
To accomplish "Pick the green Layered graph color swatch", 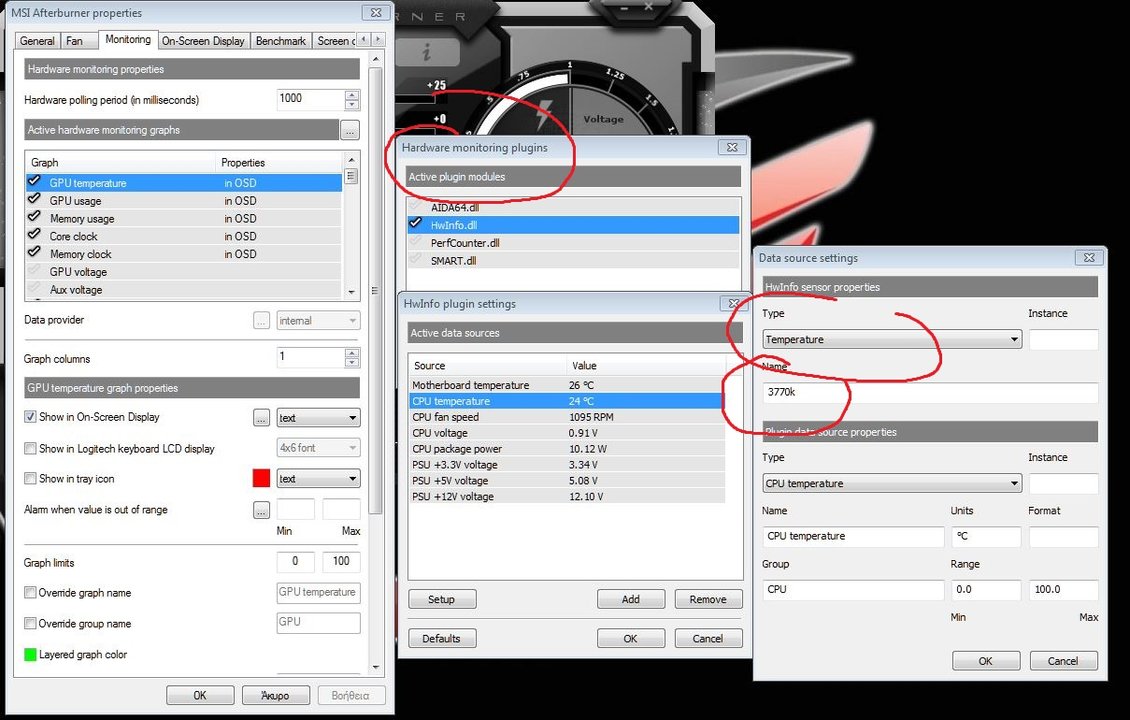I will 30,654.
